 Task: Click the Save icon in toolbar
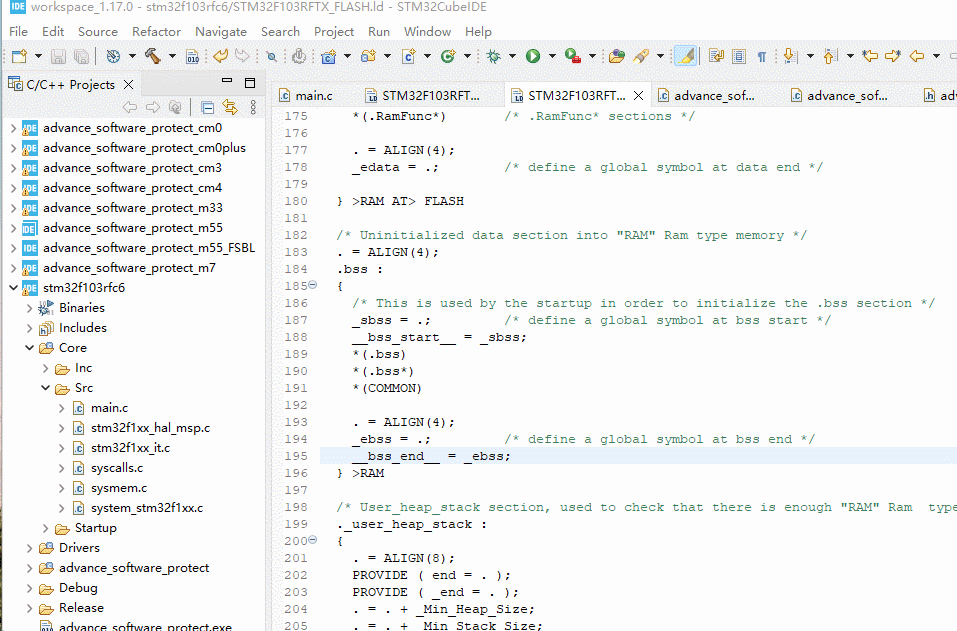point(58,57)
